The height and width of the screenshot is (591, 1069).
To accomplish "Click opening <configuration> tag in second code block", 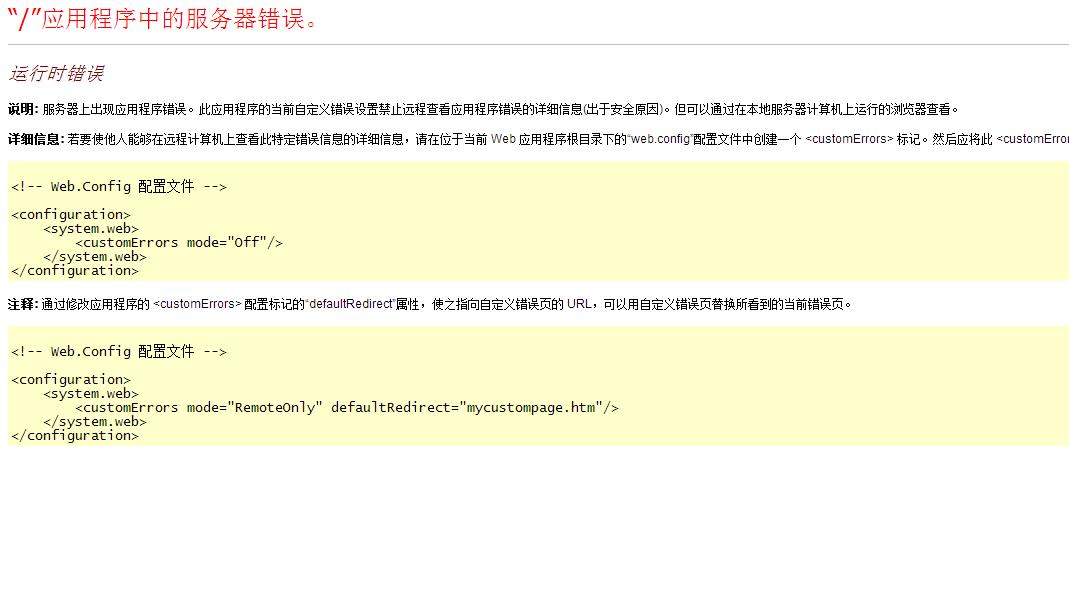I will 71,380.
